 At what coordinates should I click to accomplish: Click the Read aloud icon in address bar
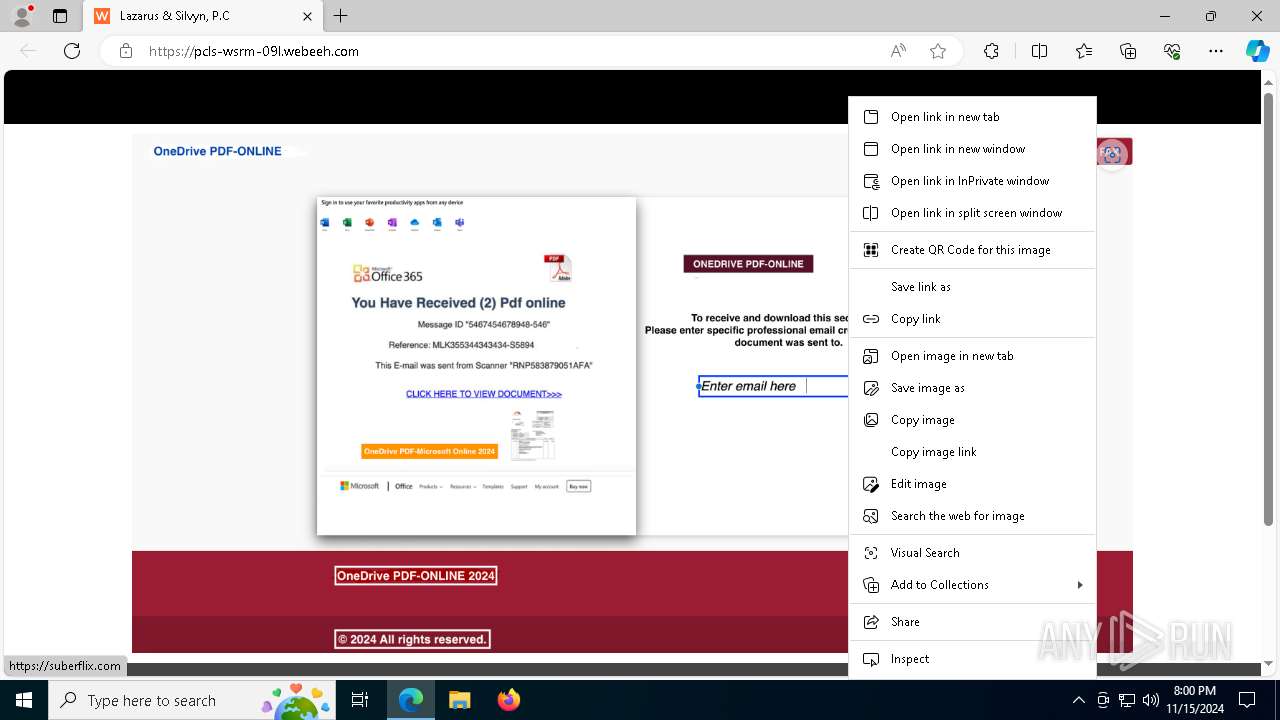[898, 51]
